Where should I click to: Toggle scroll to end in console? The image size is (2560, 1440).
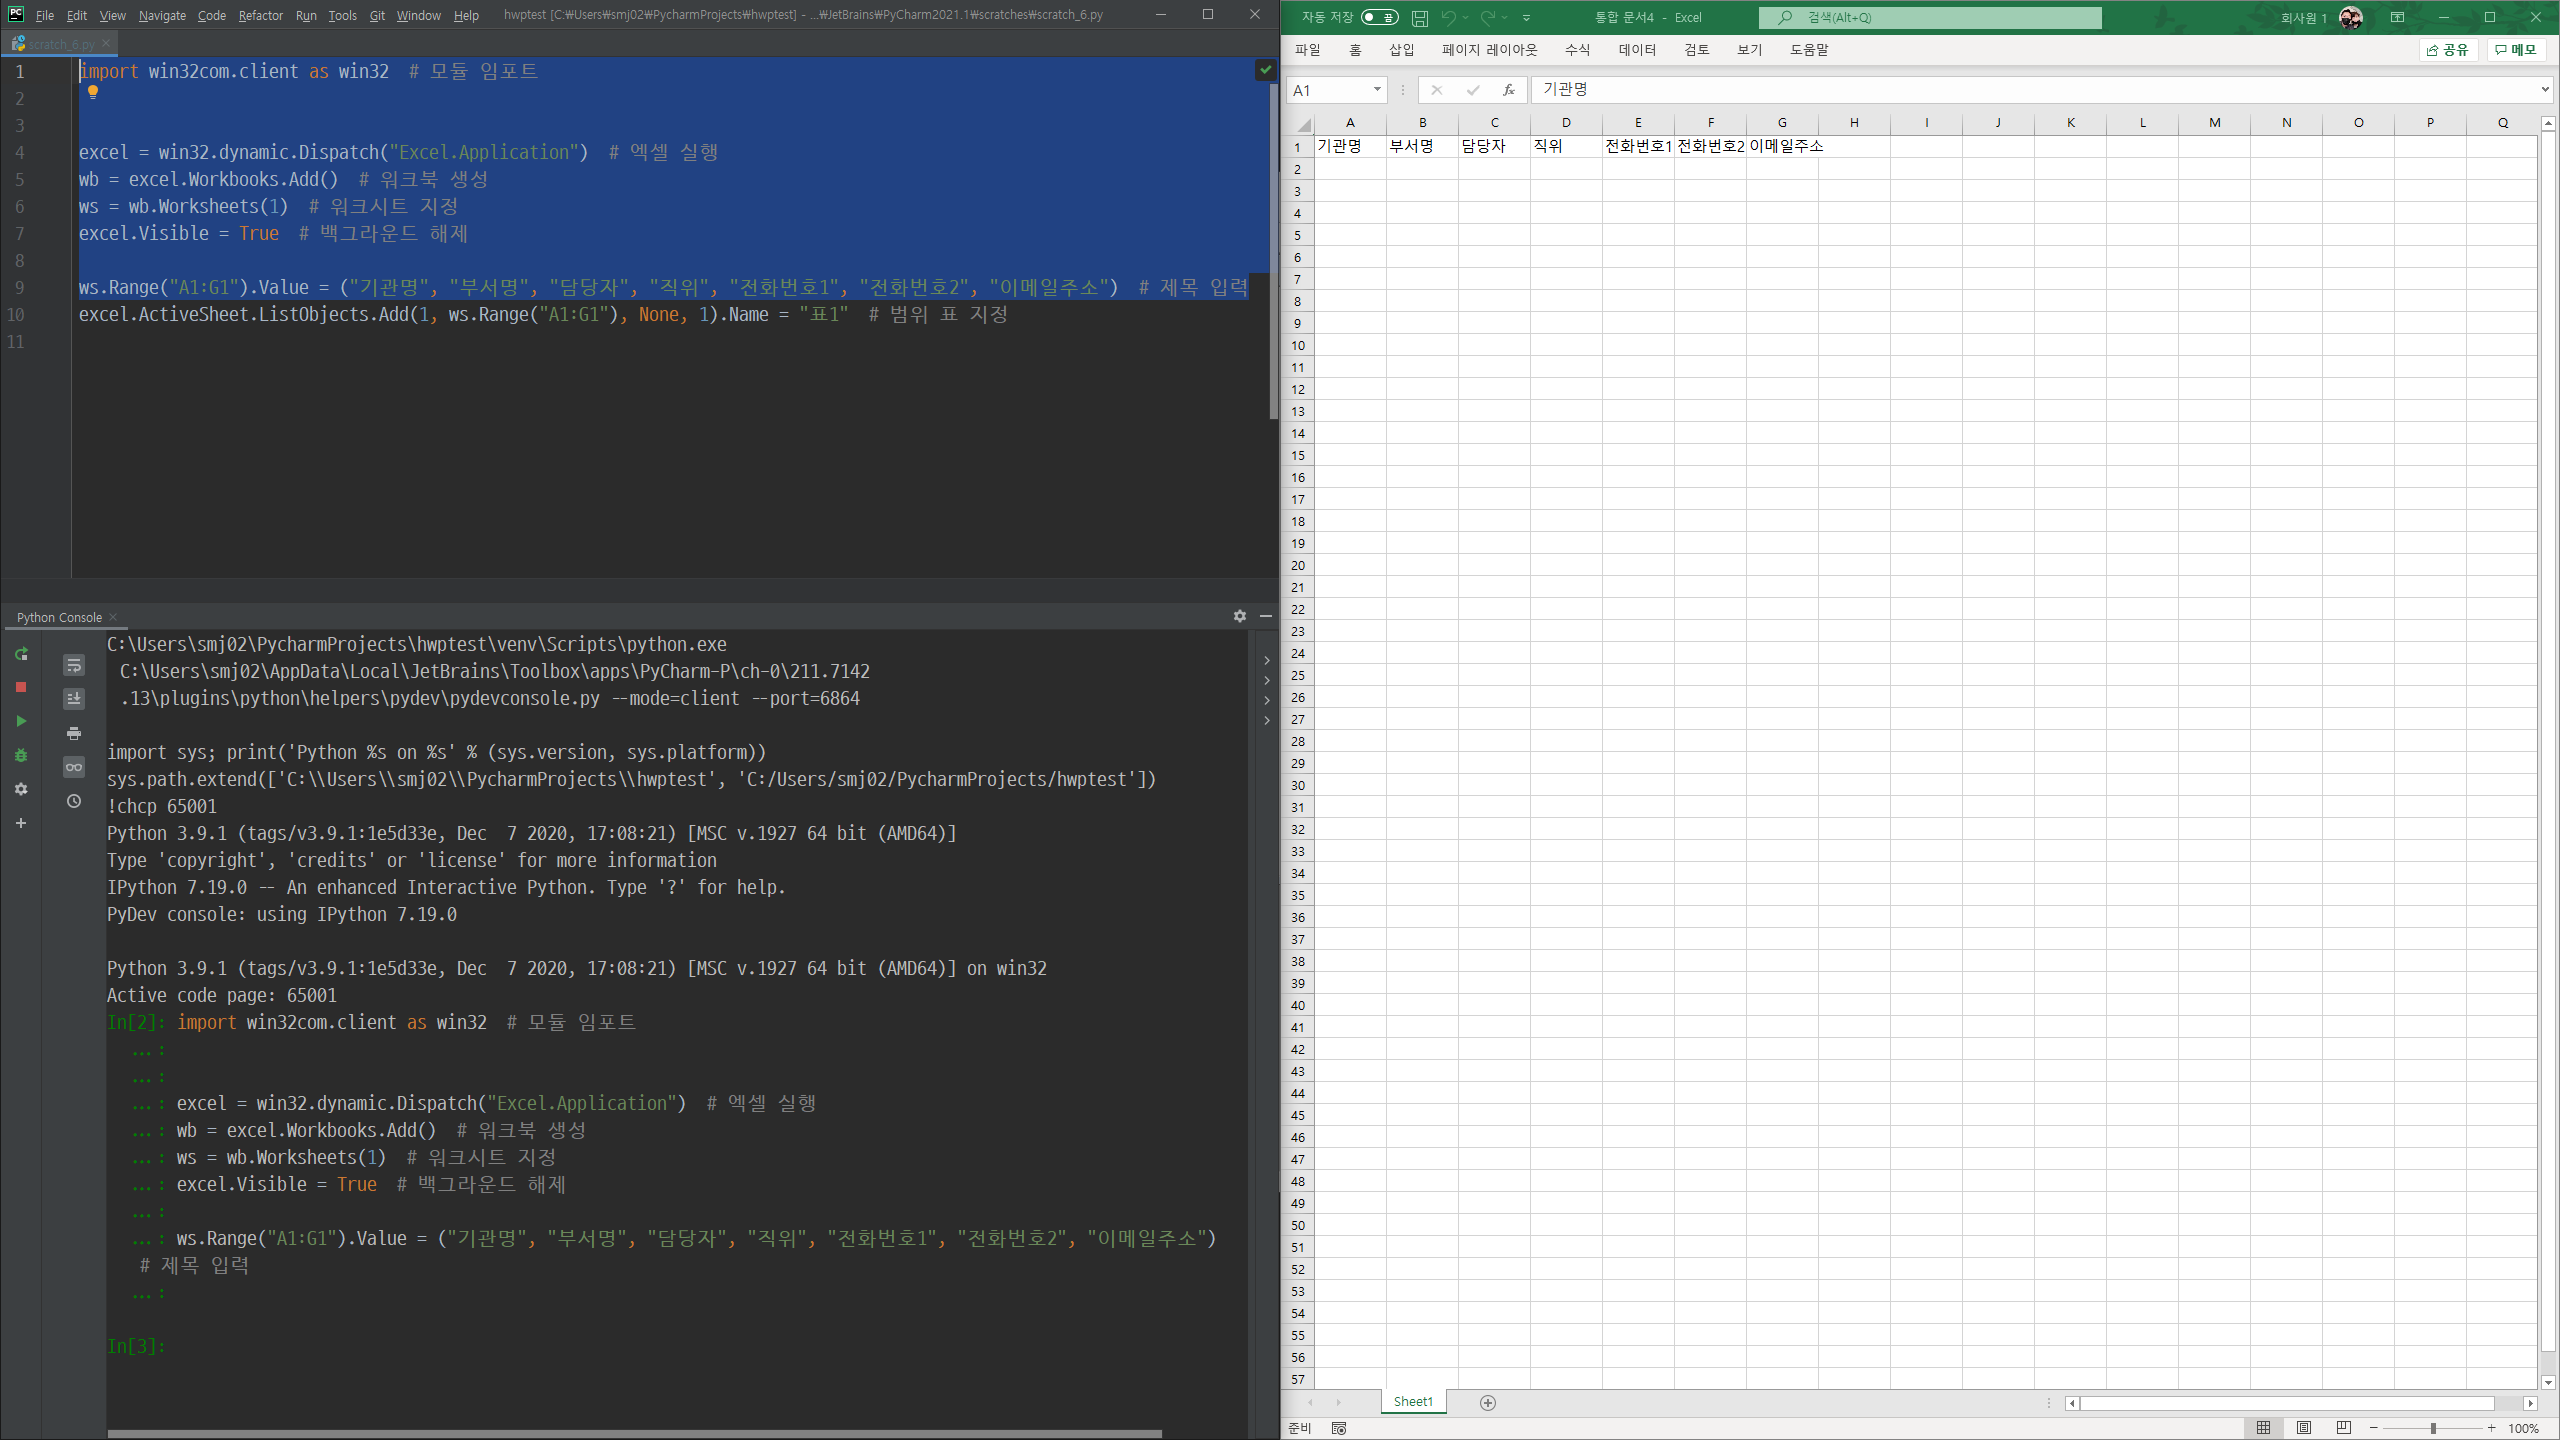pyautogui.click(x=74, y=698)
